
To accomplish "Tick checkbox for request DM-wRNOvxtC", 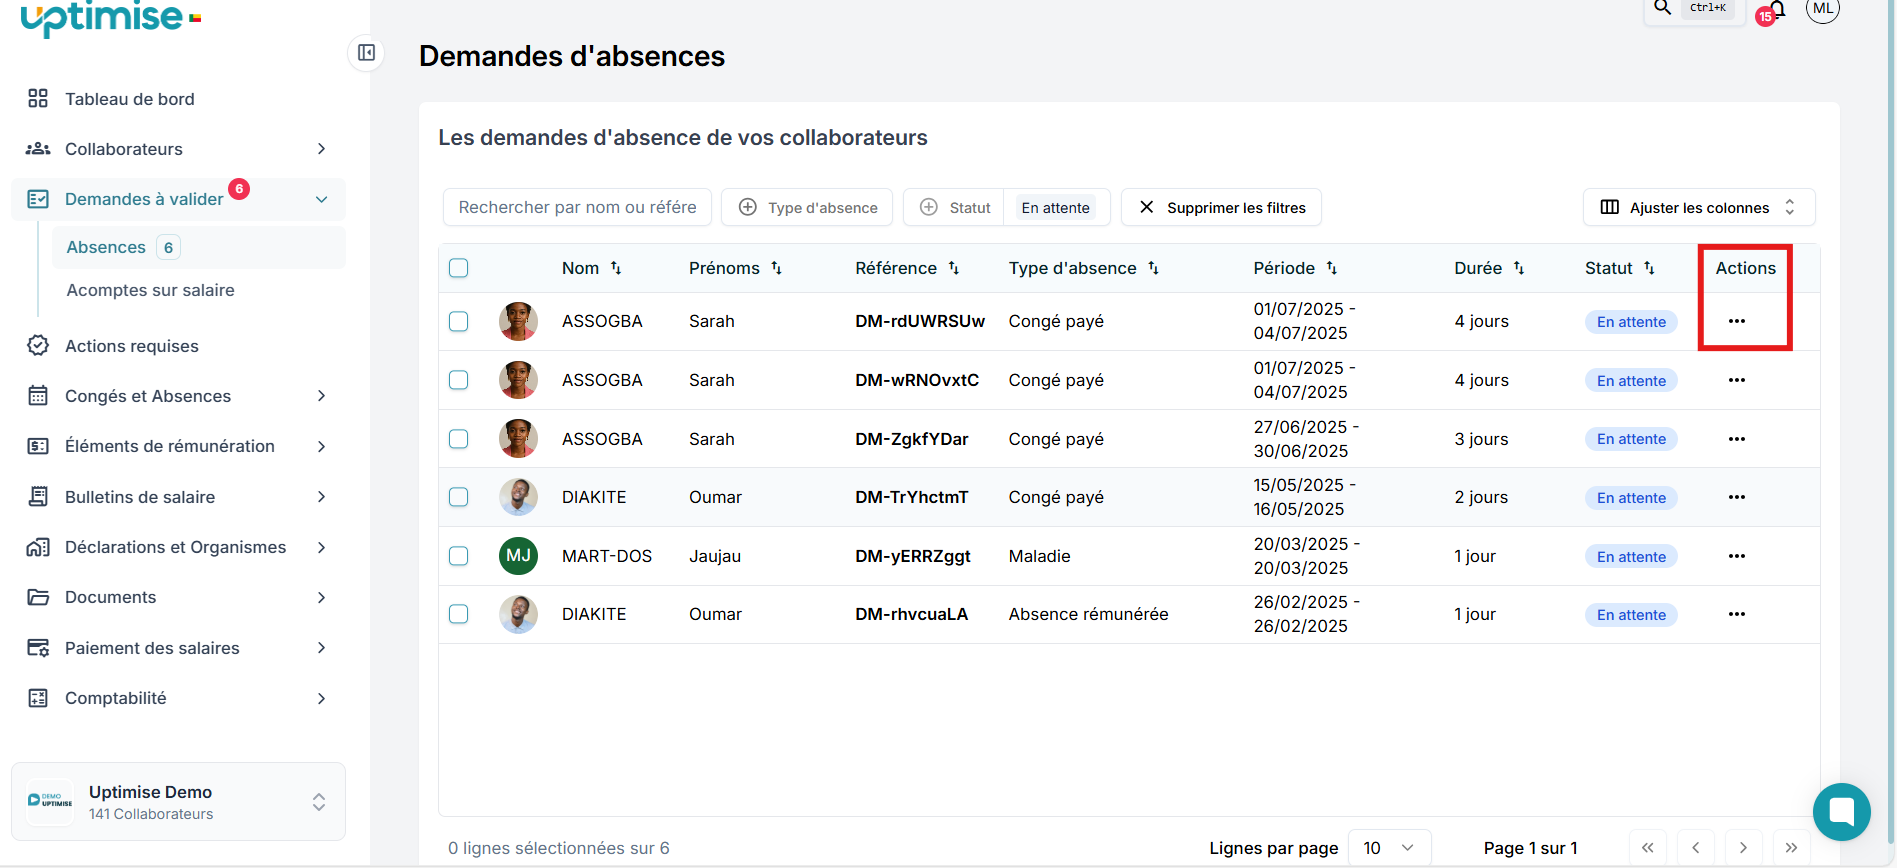I will [x=459, y=380].
